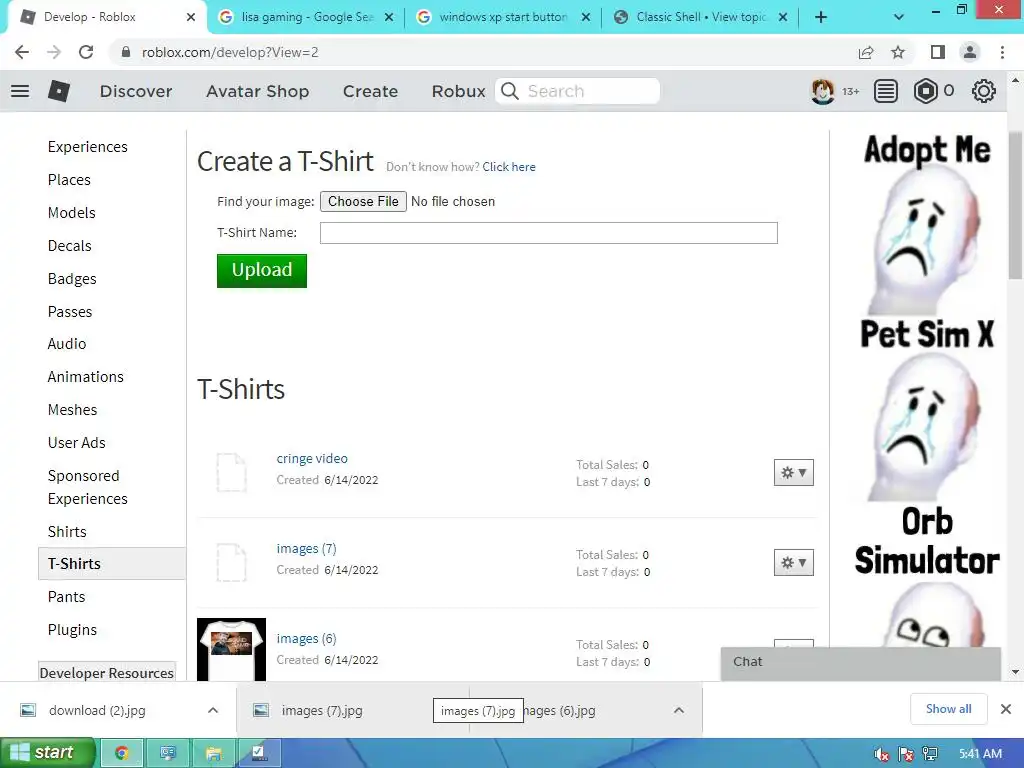Open the notifications feed icon

885,91
